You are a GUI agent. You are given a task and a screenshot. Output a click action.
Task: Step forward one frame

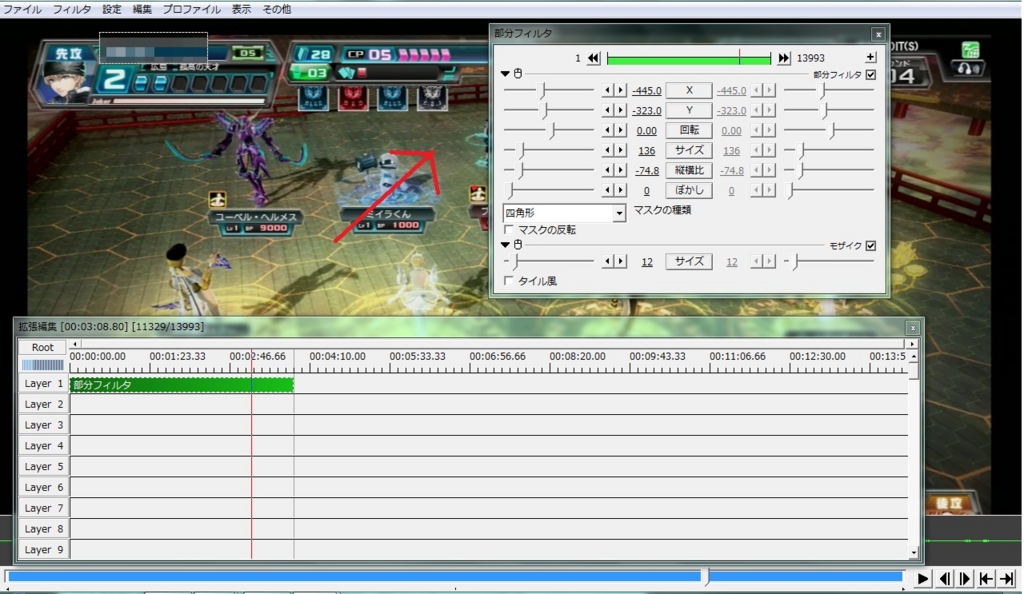click(x=965, y=579)
